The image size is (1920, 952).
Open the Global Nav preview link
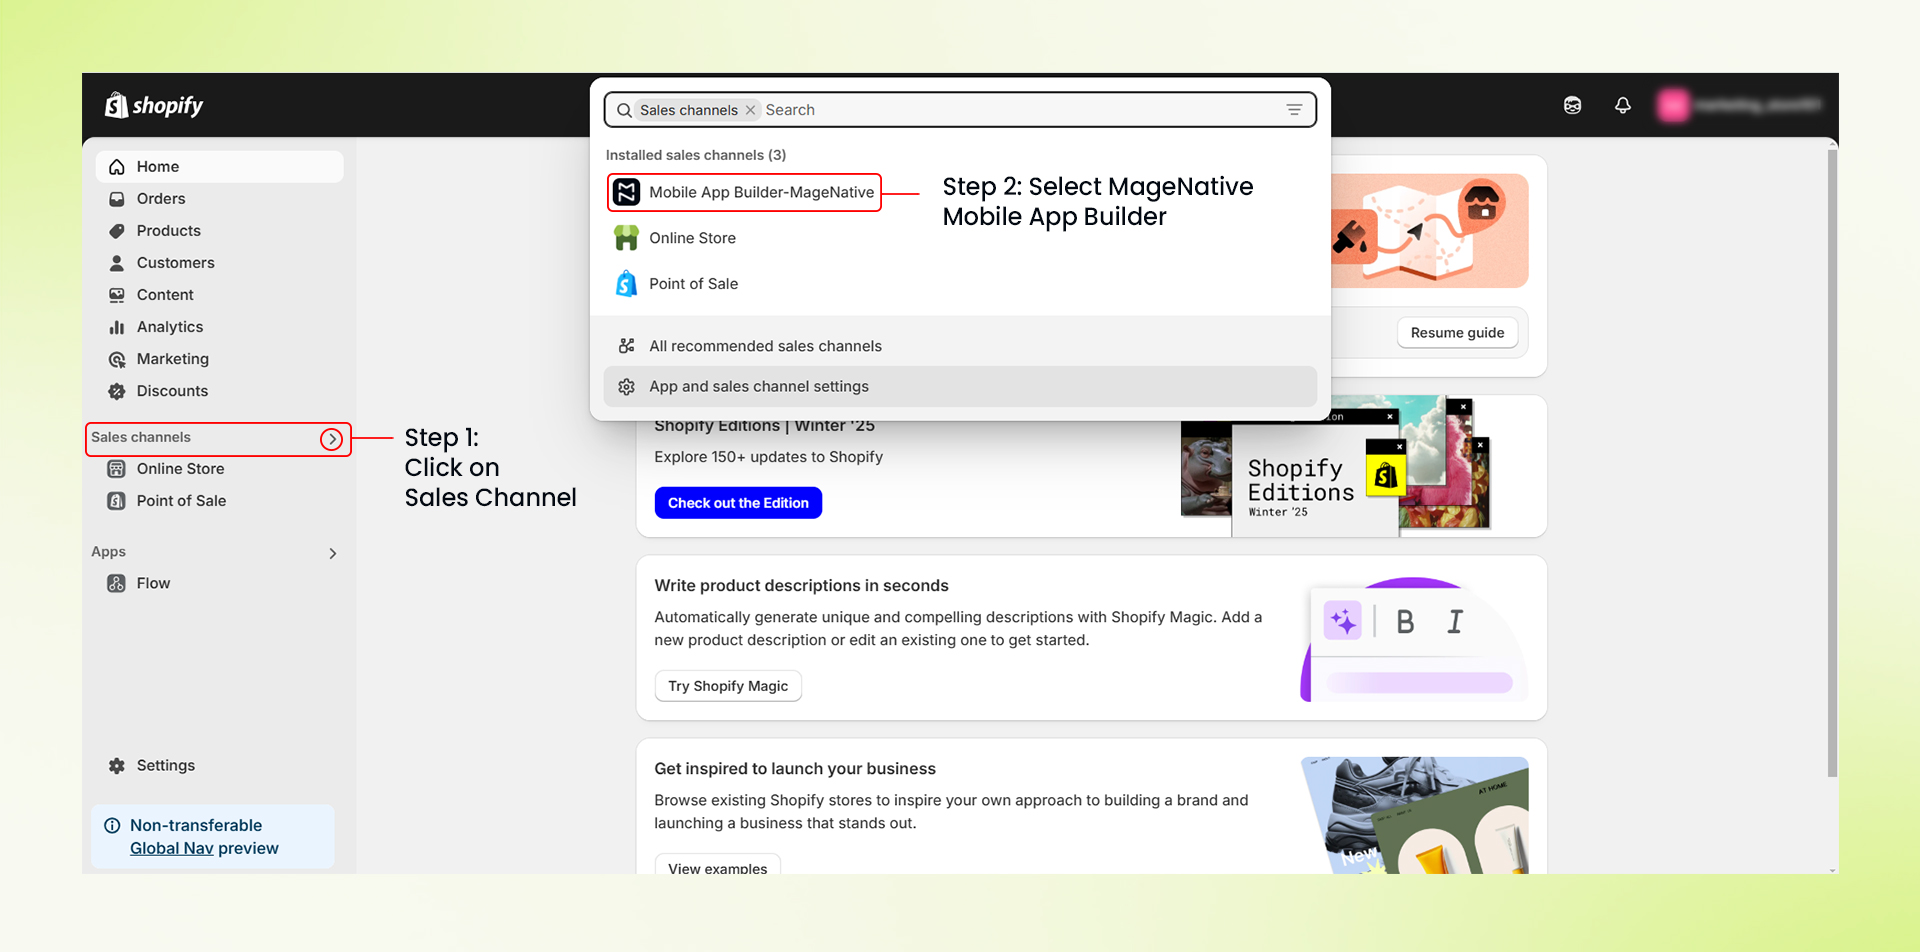[x=171, y=848]
